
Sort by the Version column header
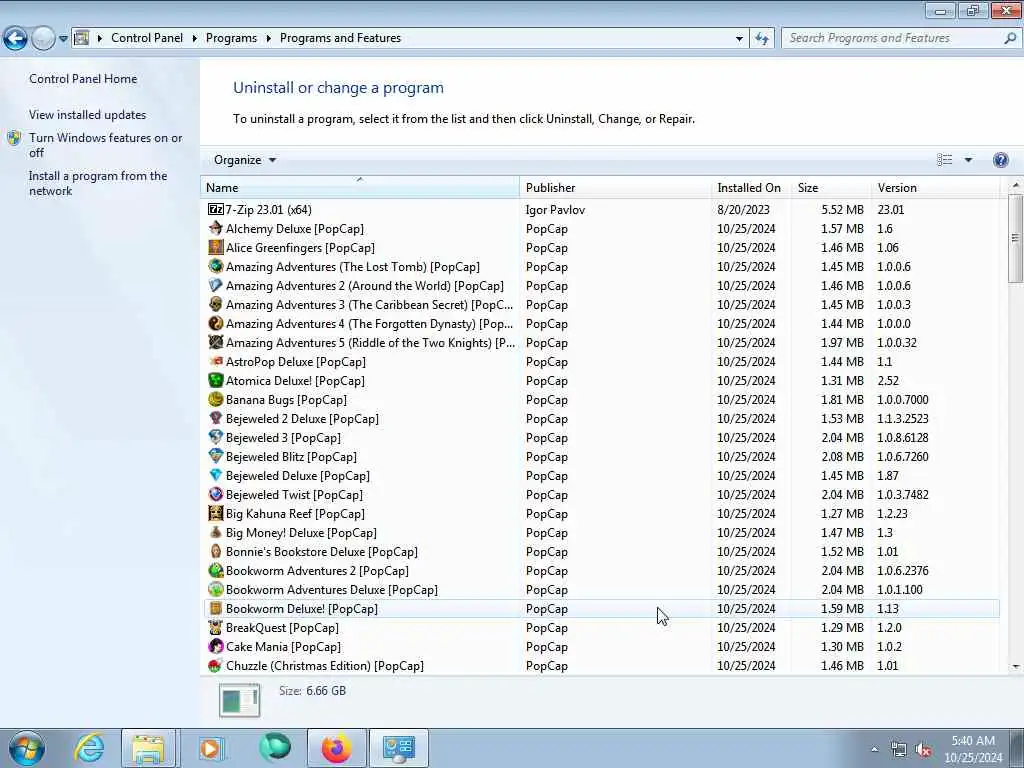point(935,187)
